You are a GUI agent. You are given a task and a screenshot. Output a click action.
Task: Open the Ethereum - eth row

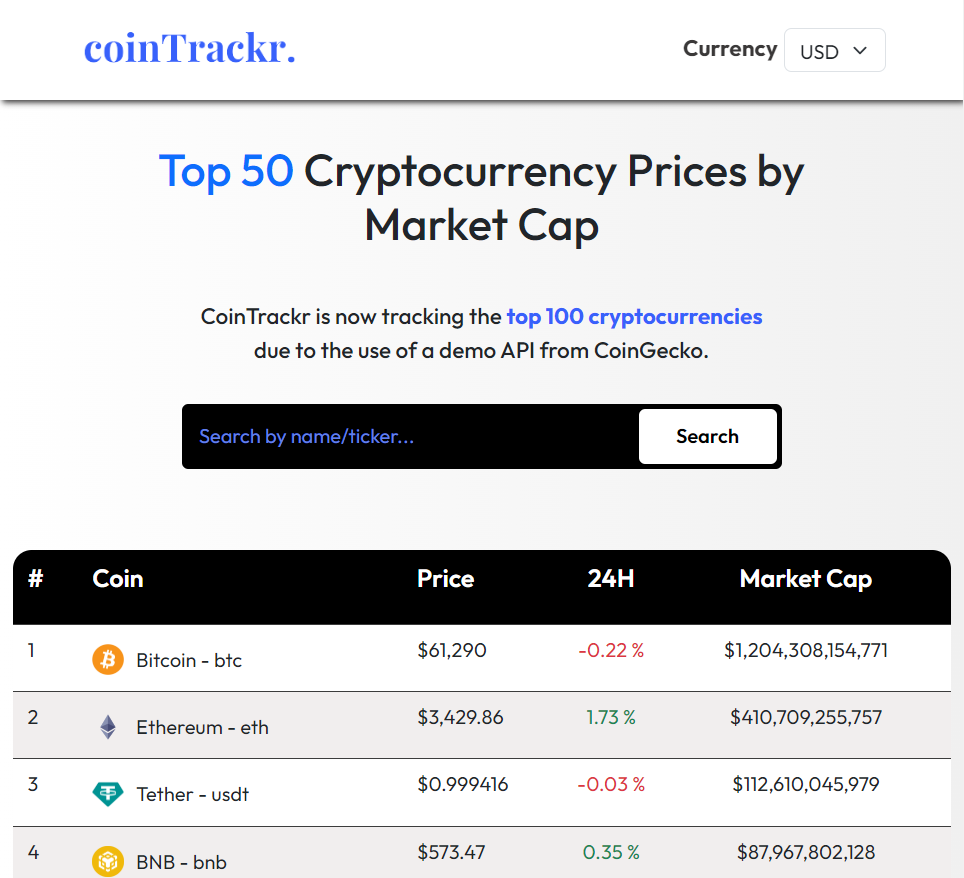pos(202,727)
